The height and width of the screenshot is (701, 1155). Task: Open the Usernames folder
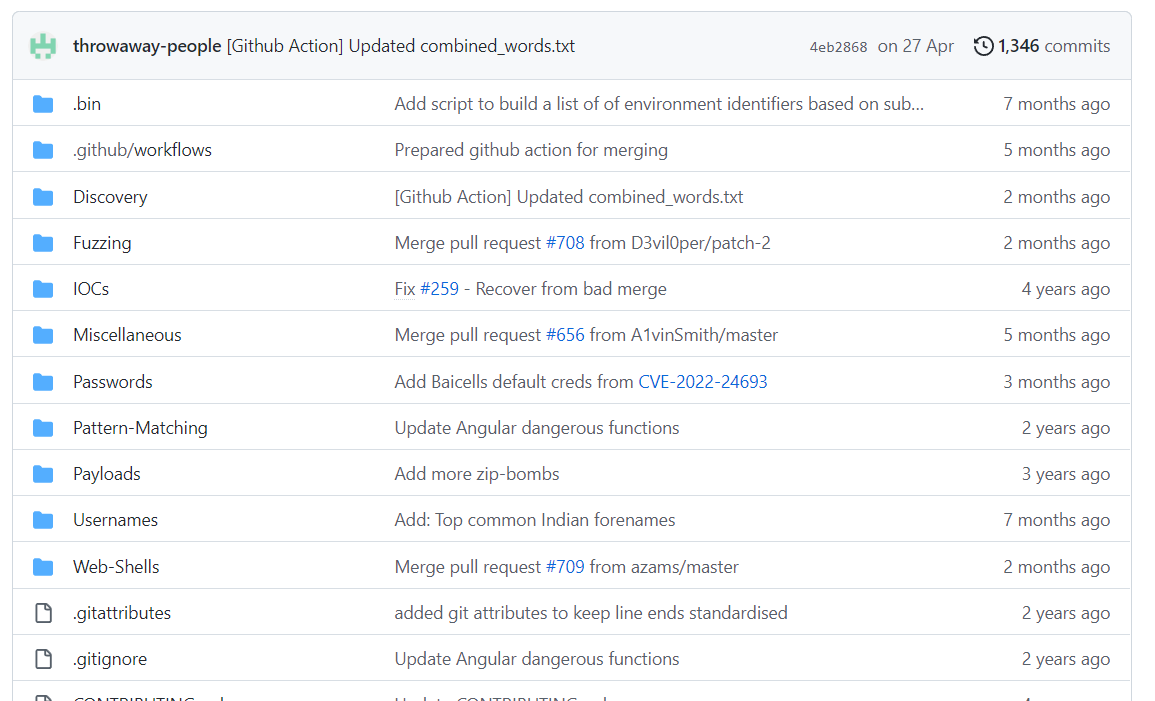pyautogui.click(x=115, y=519)
